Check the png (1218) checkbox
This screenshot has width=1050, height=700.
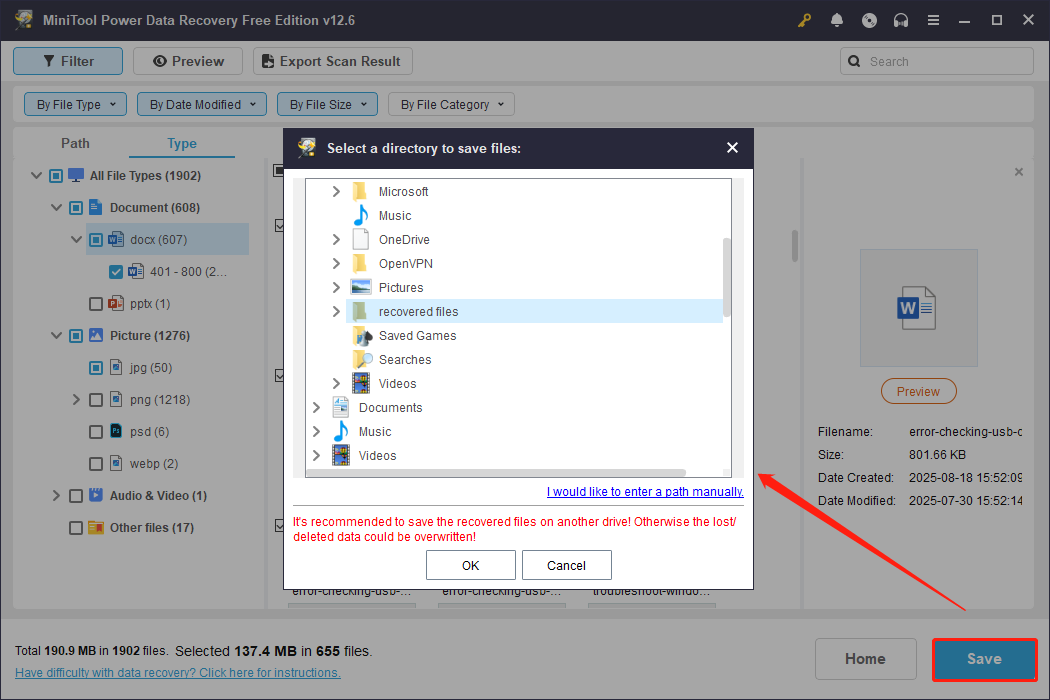96,400
